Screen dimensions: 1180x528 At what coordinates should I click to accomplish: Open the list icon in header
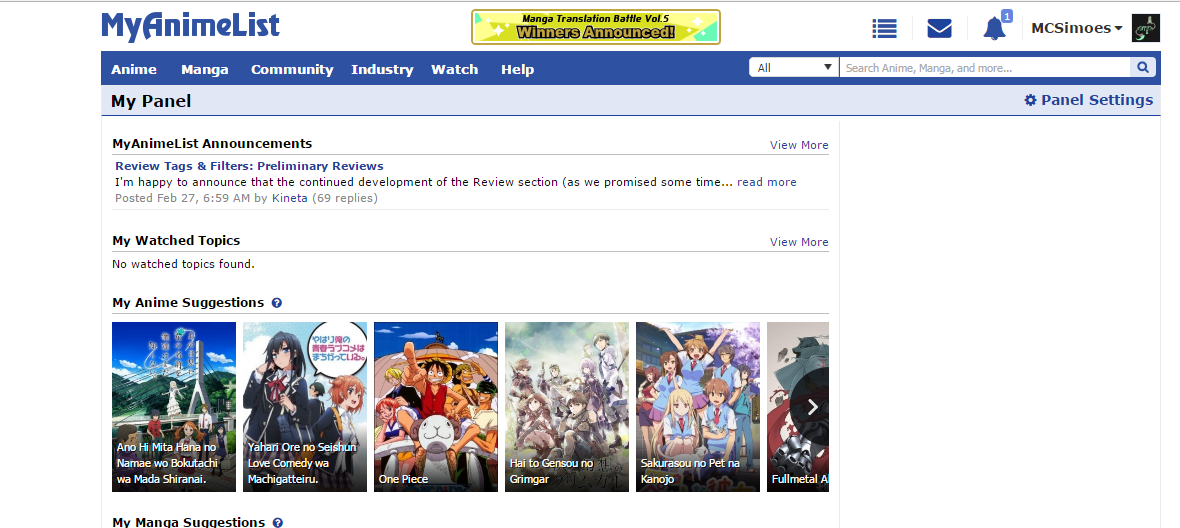(x=884, y=29)
